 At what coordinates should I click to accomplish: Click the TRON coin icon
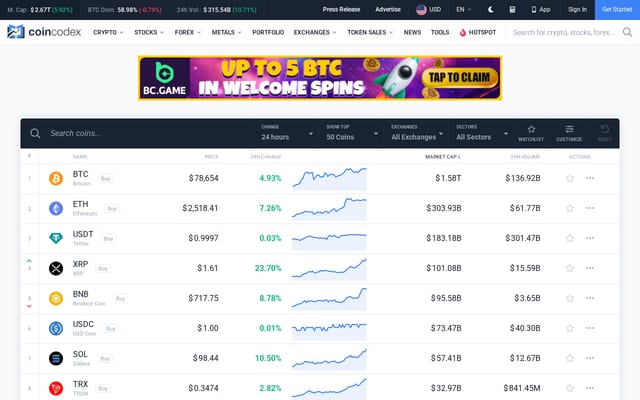coord(56,389)
